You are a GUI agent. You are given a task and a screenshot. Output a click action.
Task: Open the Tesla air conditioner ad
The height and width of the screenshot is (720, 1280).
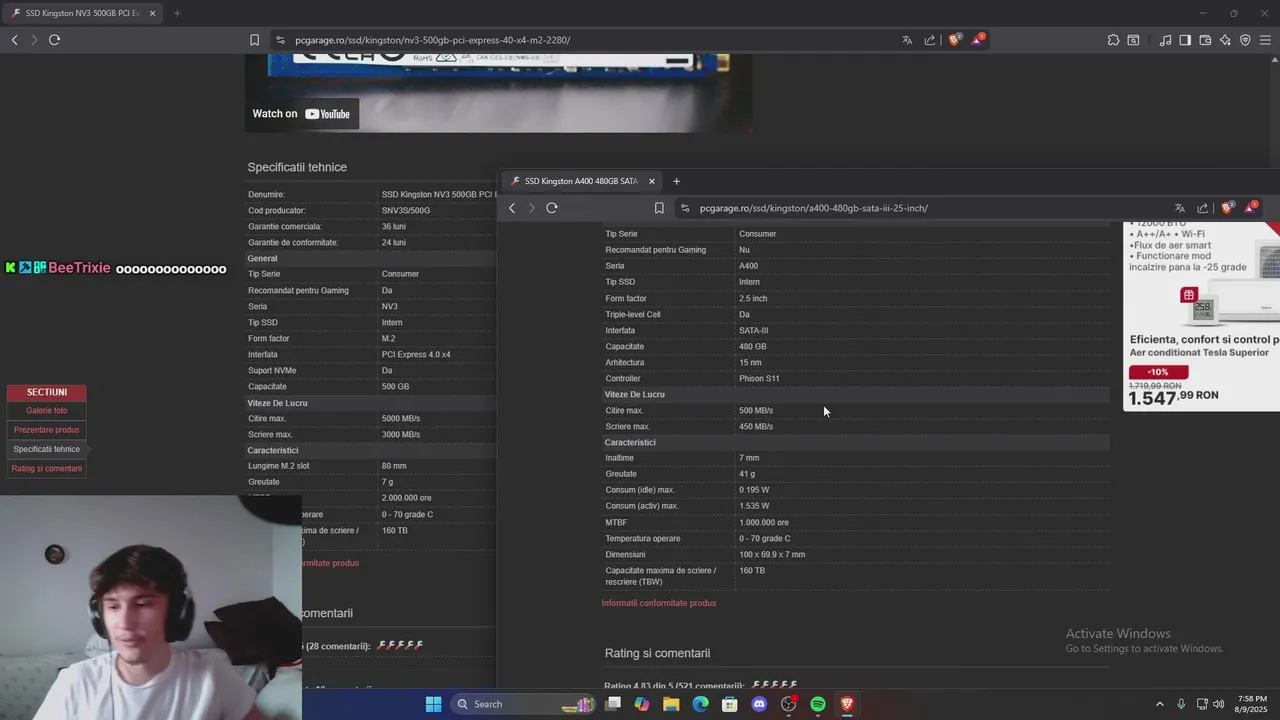coord(1202,315)
